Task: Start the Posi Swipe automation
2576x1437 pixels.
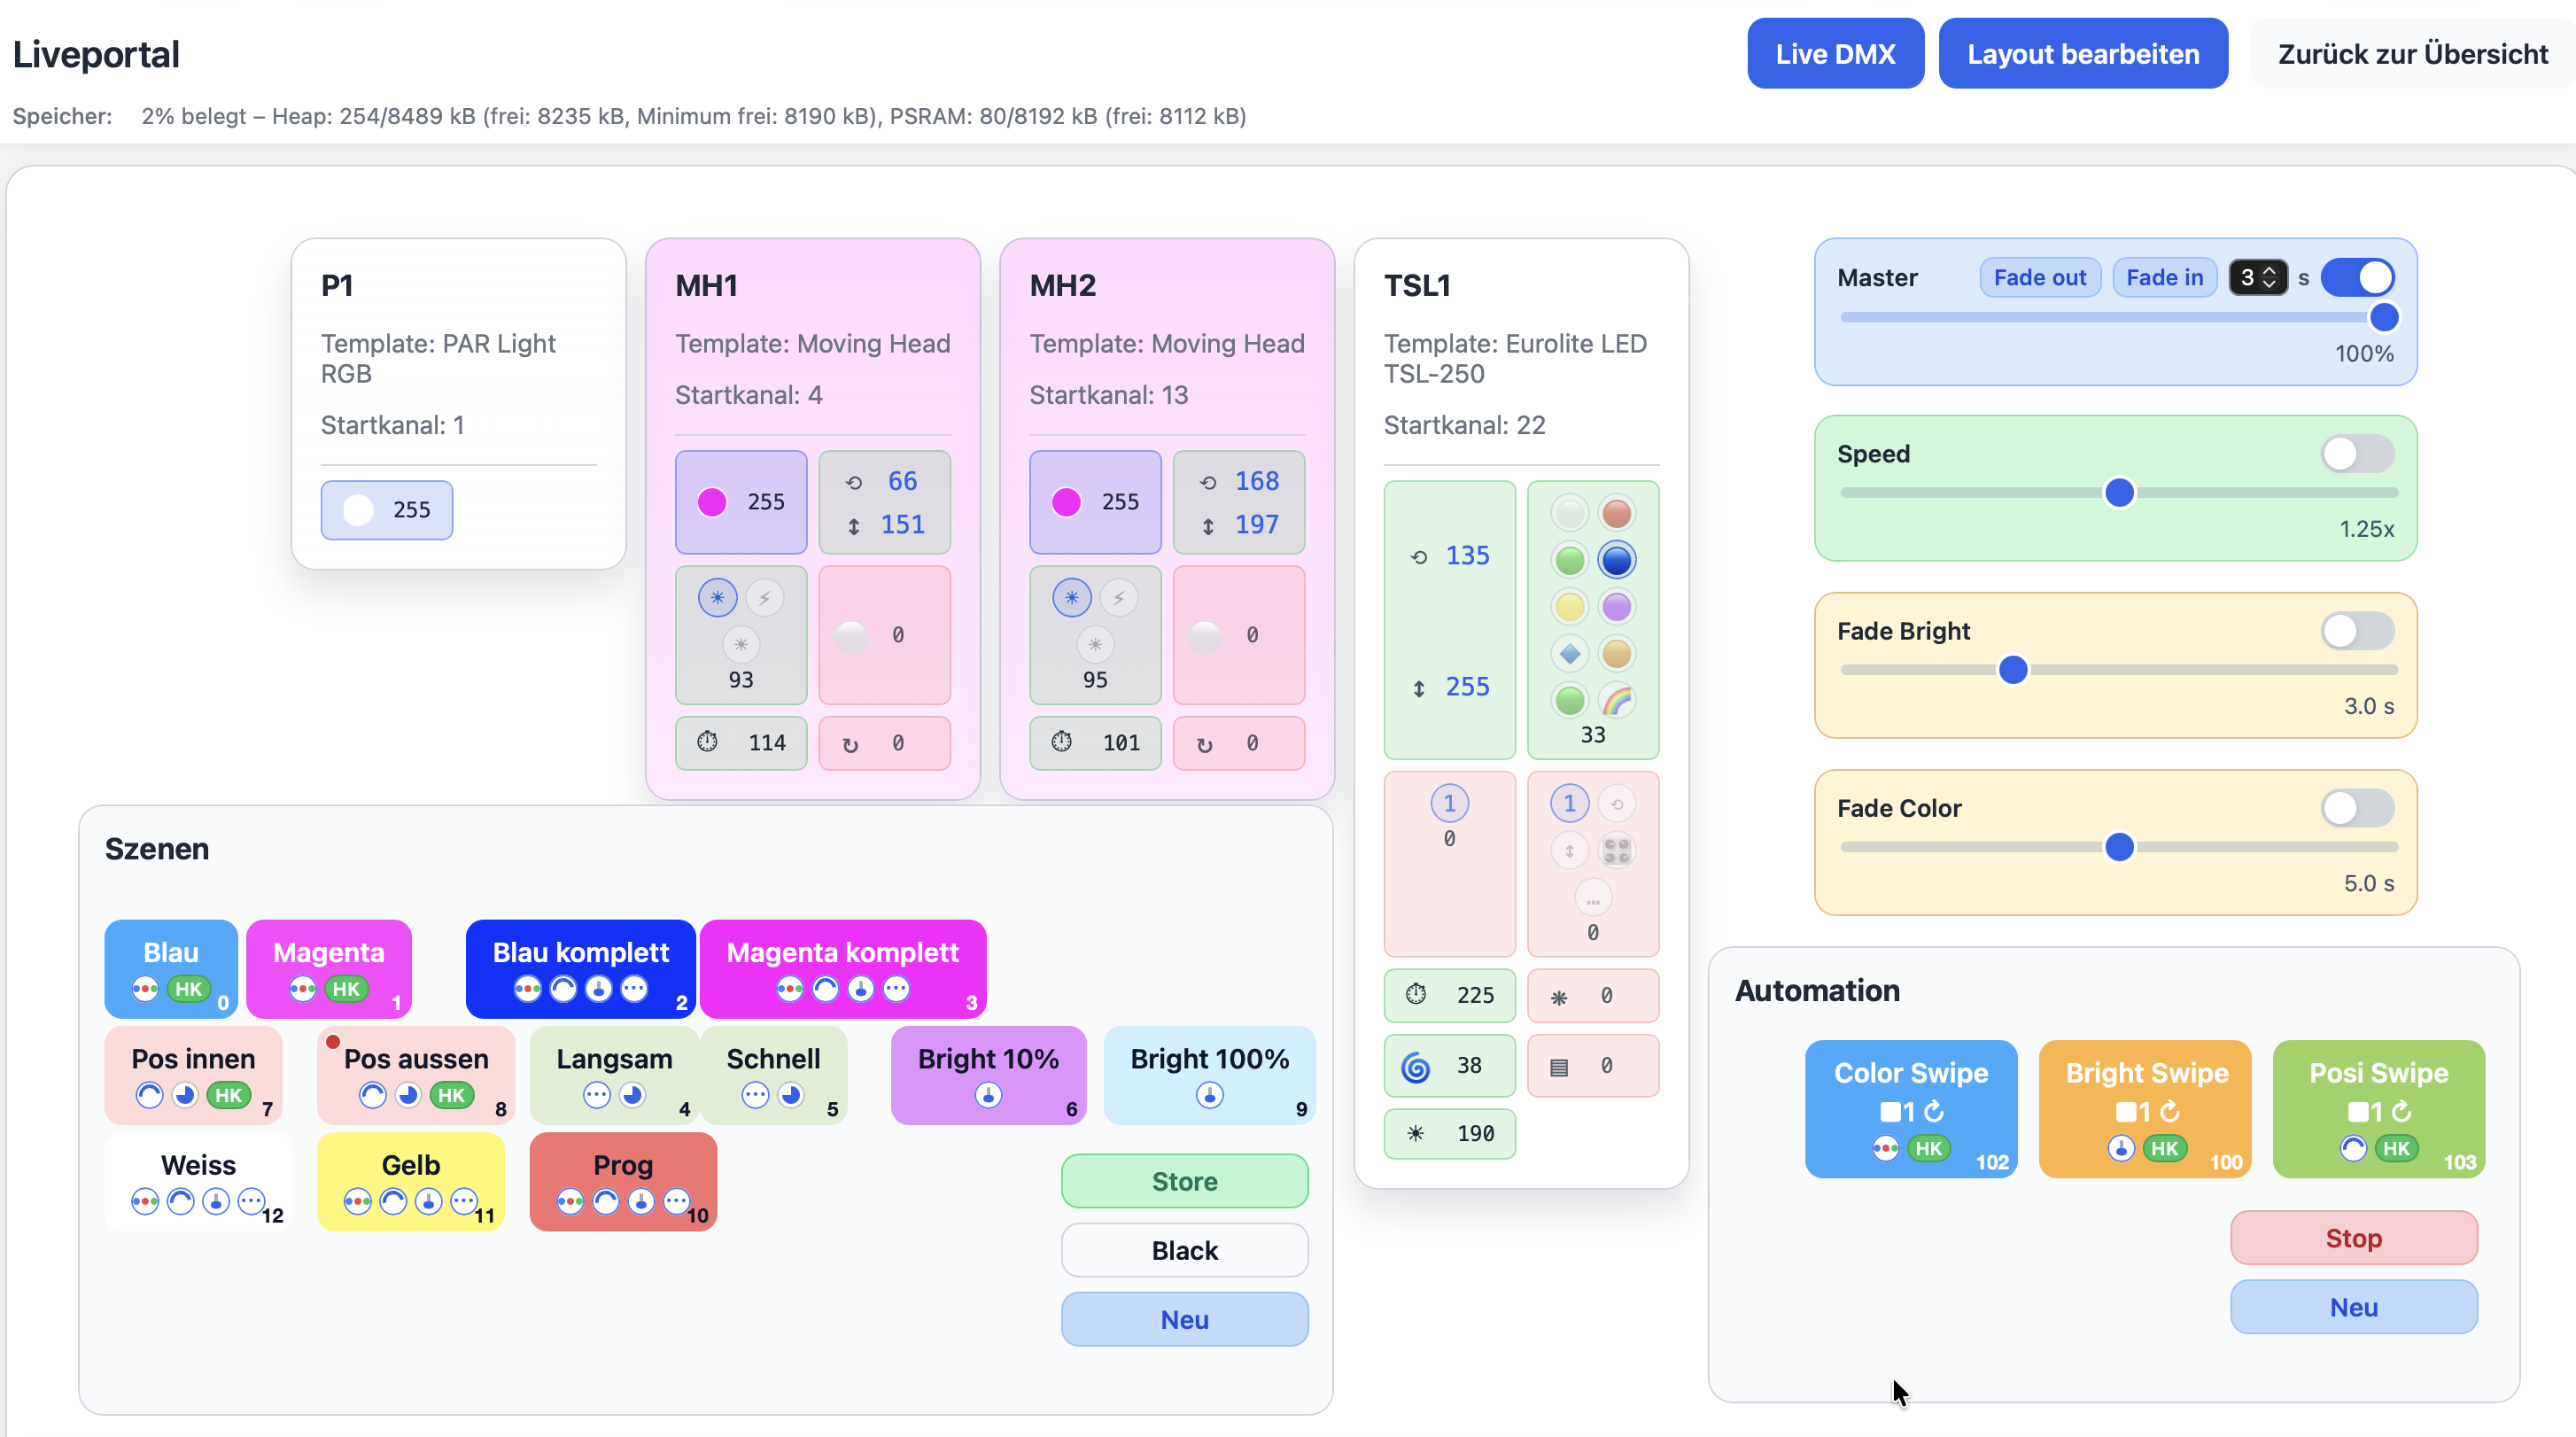Action: (x=2378, y=1108)
